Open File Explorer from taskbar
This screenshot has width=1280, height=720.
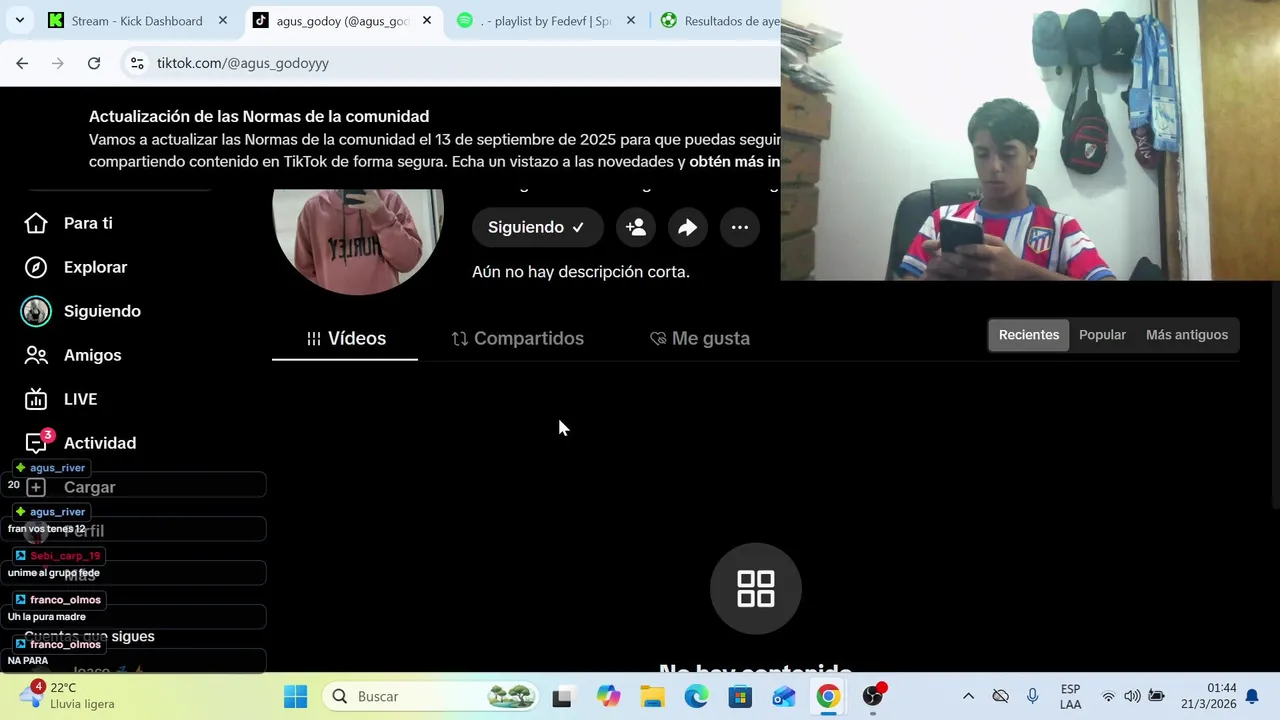click(652, 696)
